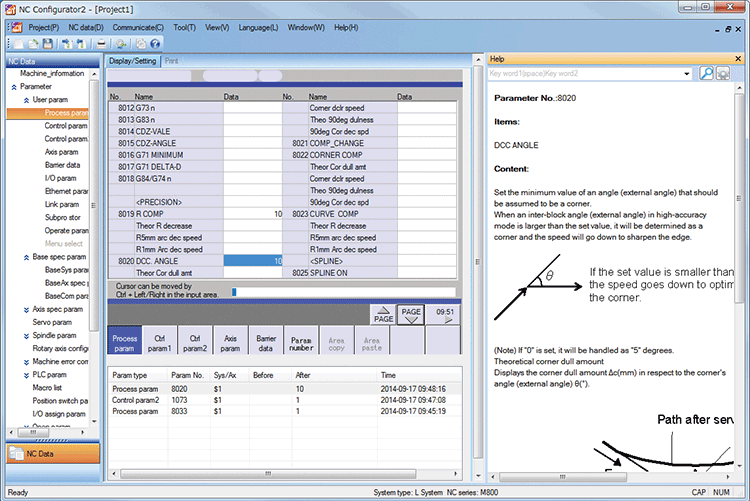Collapse the Parameter tree node
Image resolution: width=750 pixels, height=501 pixels.
[13, 87]
